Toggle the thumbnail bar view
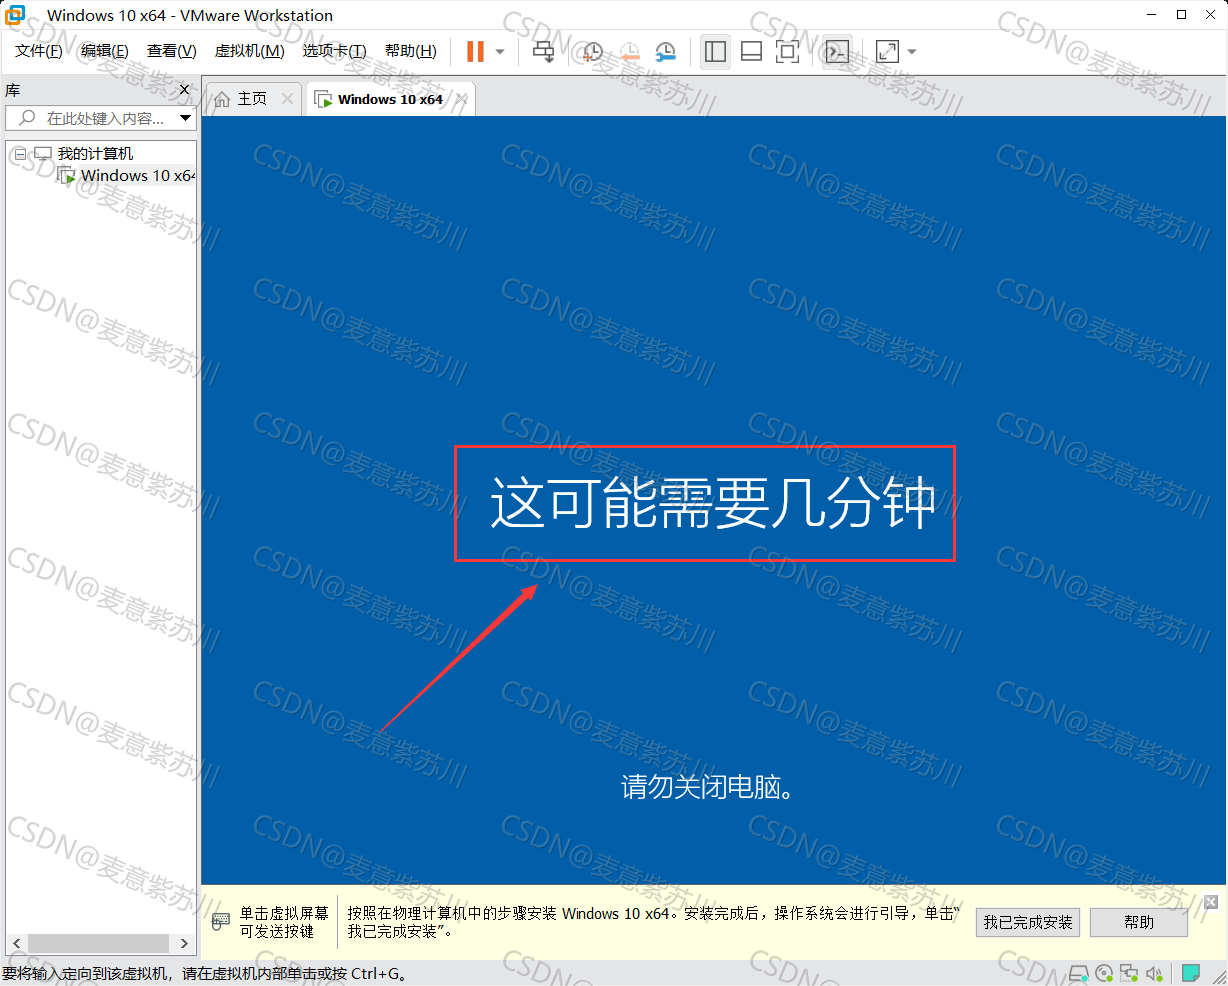The width and height of the screenshot is (1228, 986). [751, 51]
